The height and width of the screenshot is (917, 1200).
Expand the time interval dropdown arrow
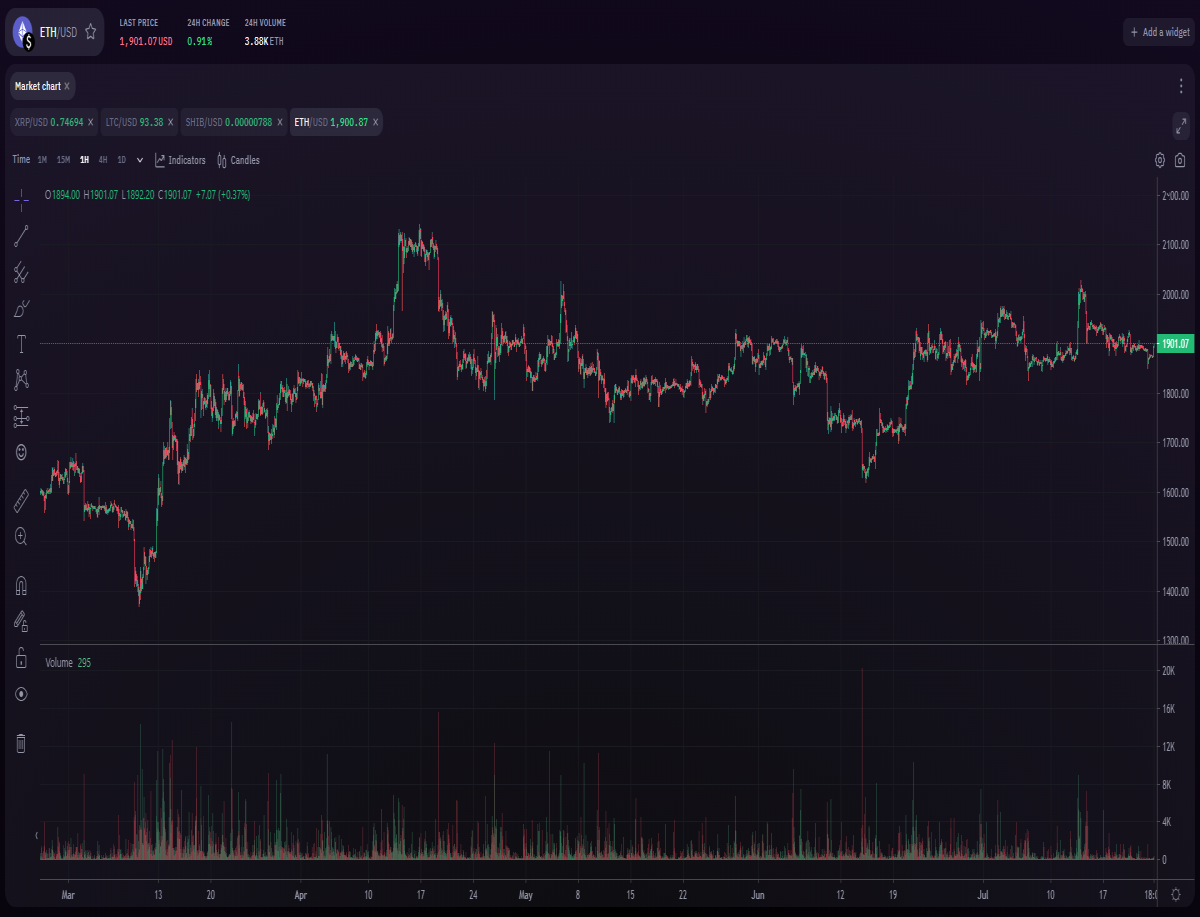point(140,160)
